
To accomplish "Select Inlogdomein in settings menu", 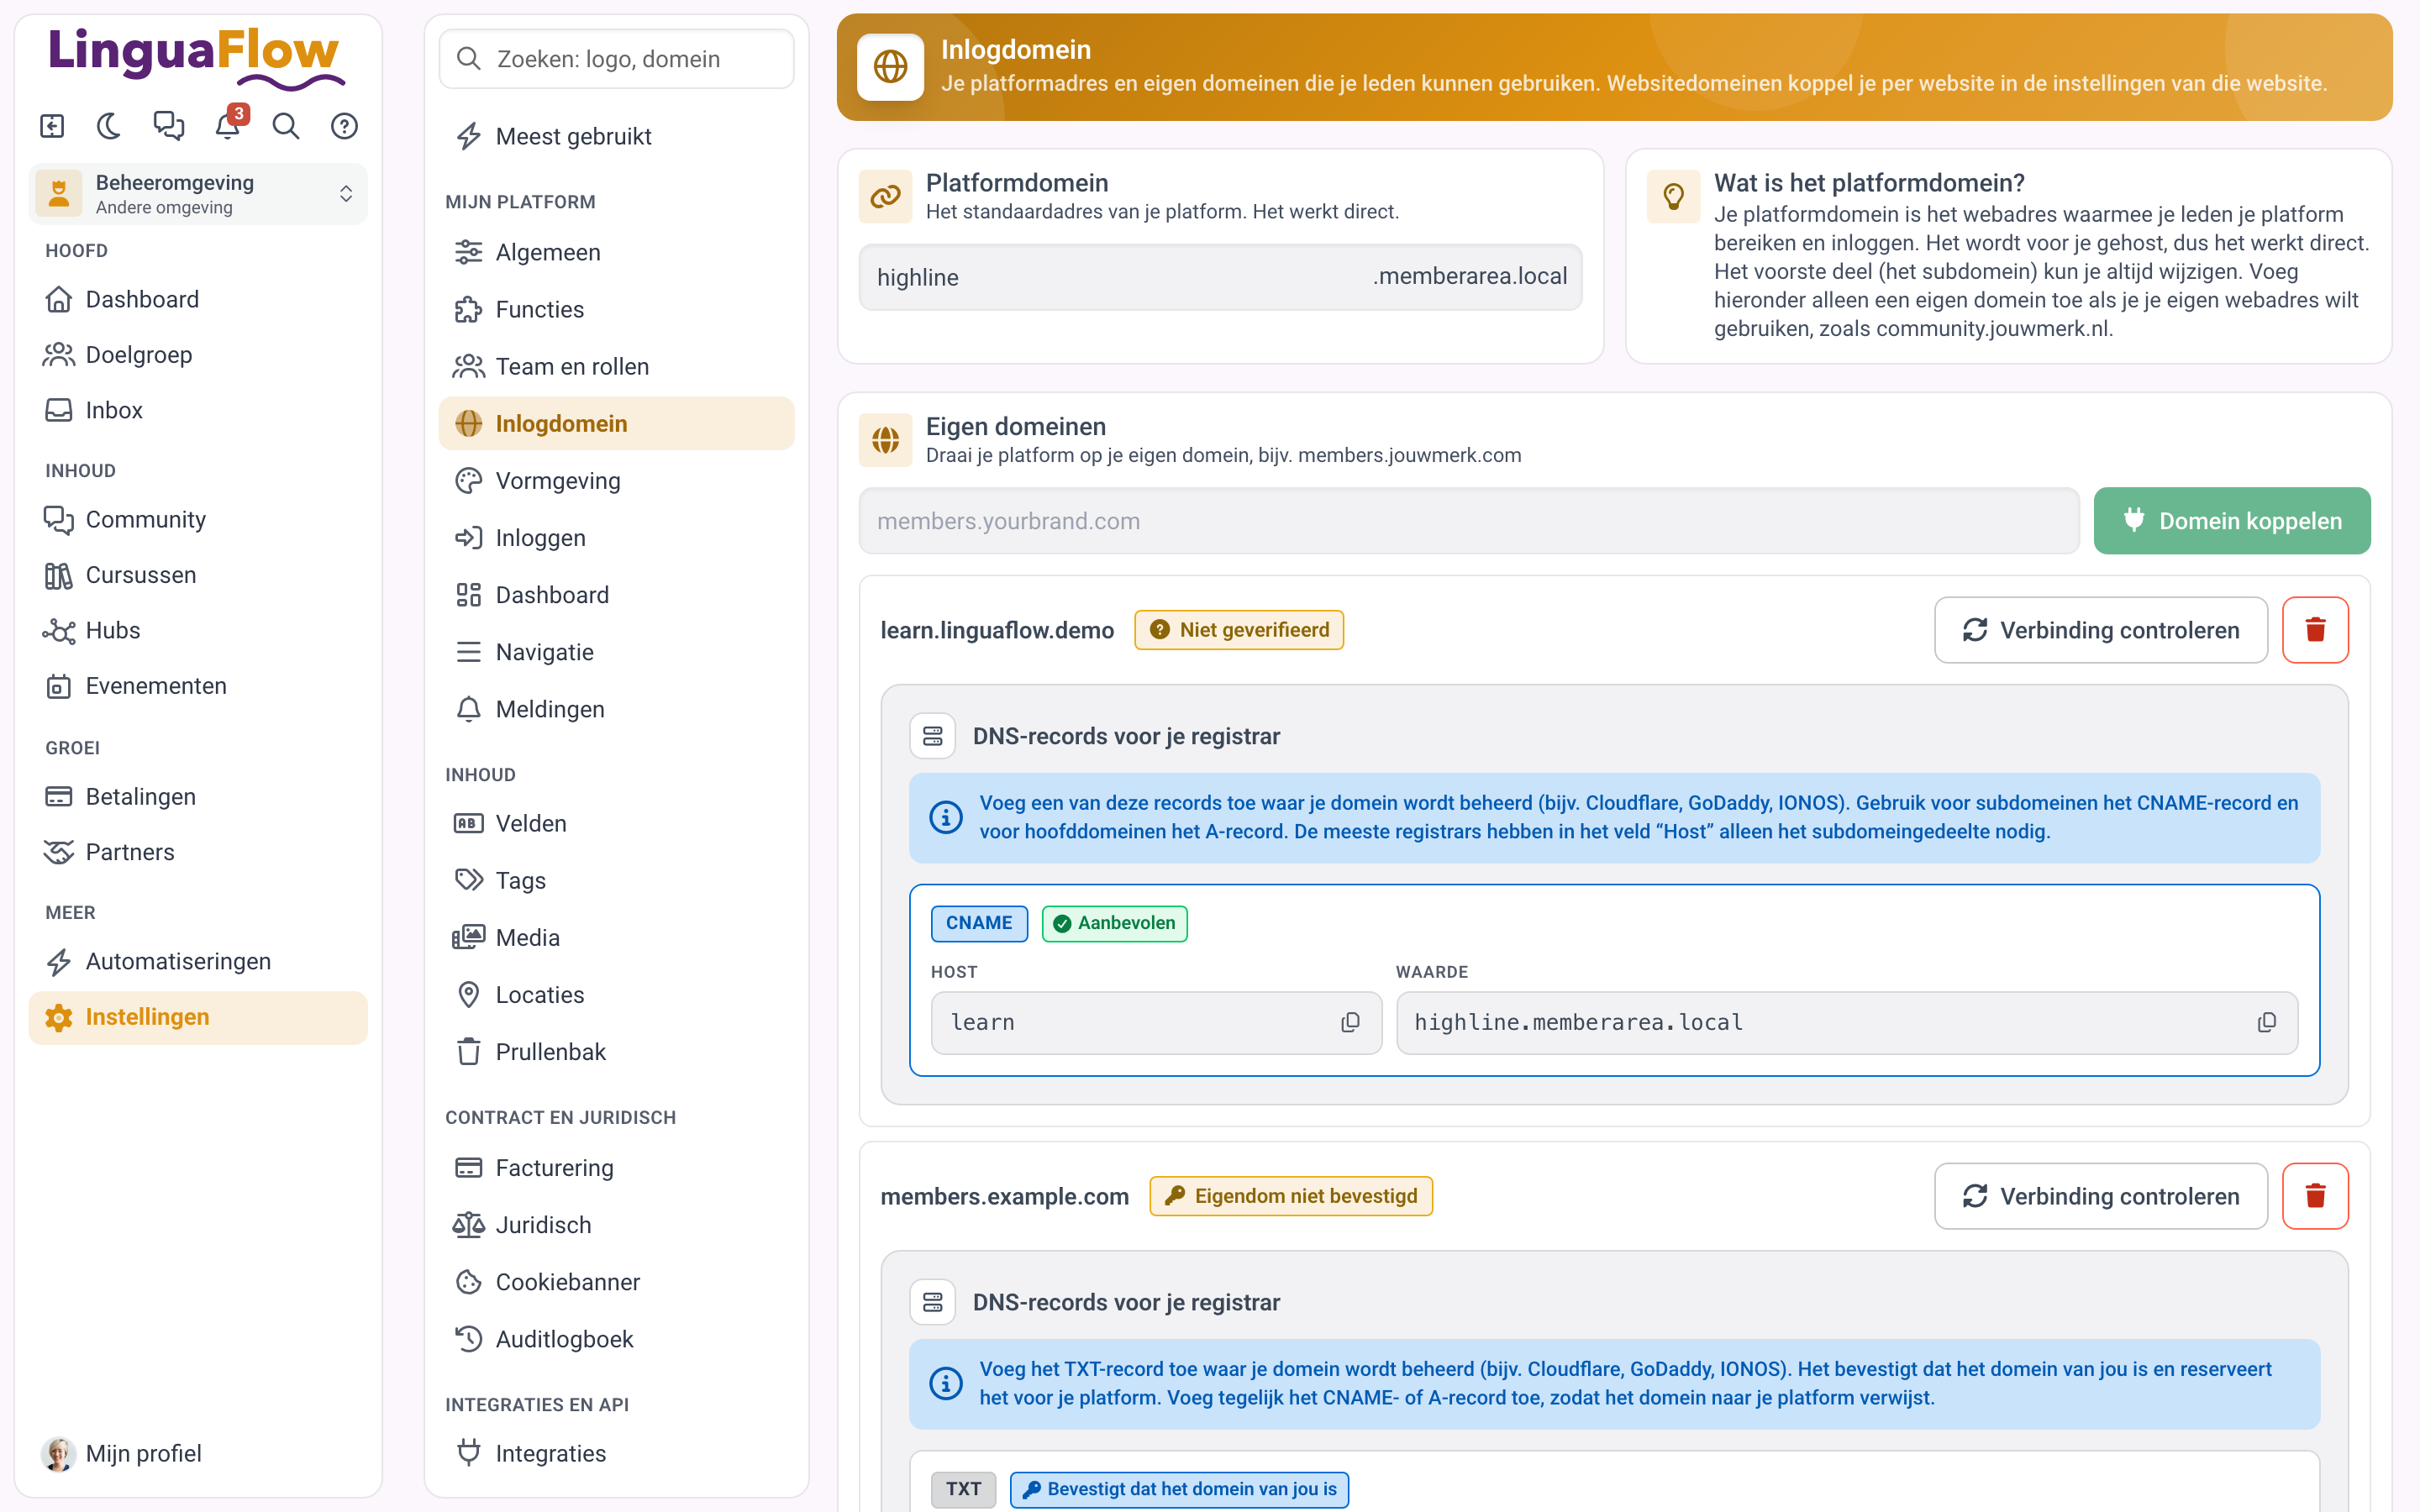I will [x=616, y=423].
